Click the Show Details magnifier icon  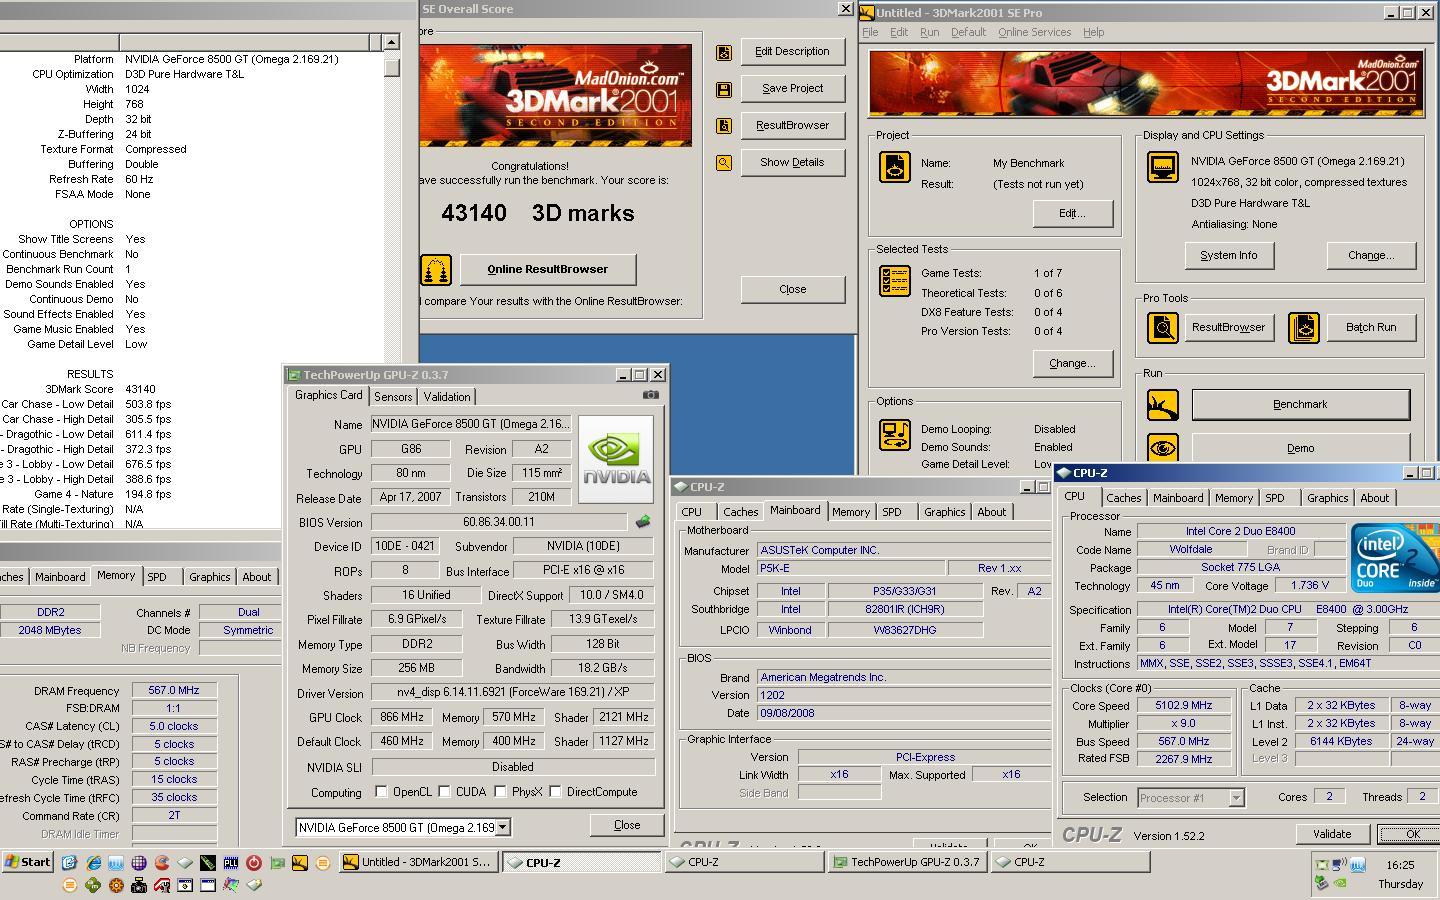click(724, 163)
